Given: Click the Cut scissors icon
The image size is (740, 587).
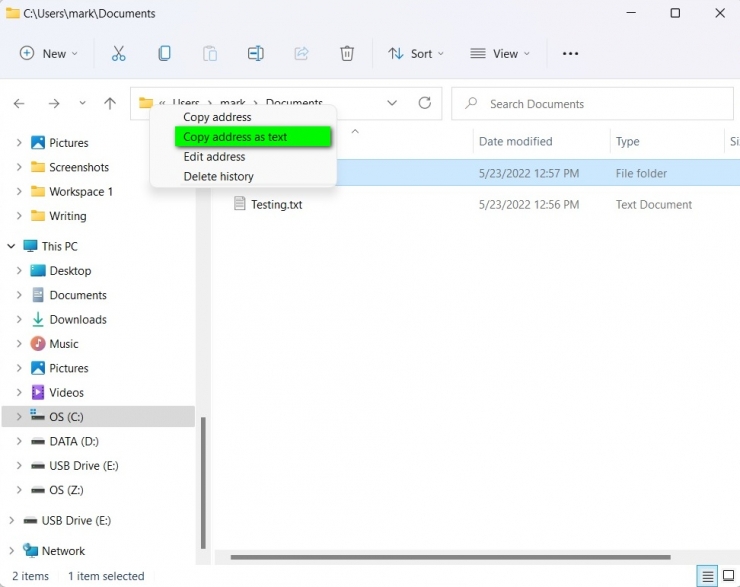Looking at the screenshot, I should tap(119, 53).
